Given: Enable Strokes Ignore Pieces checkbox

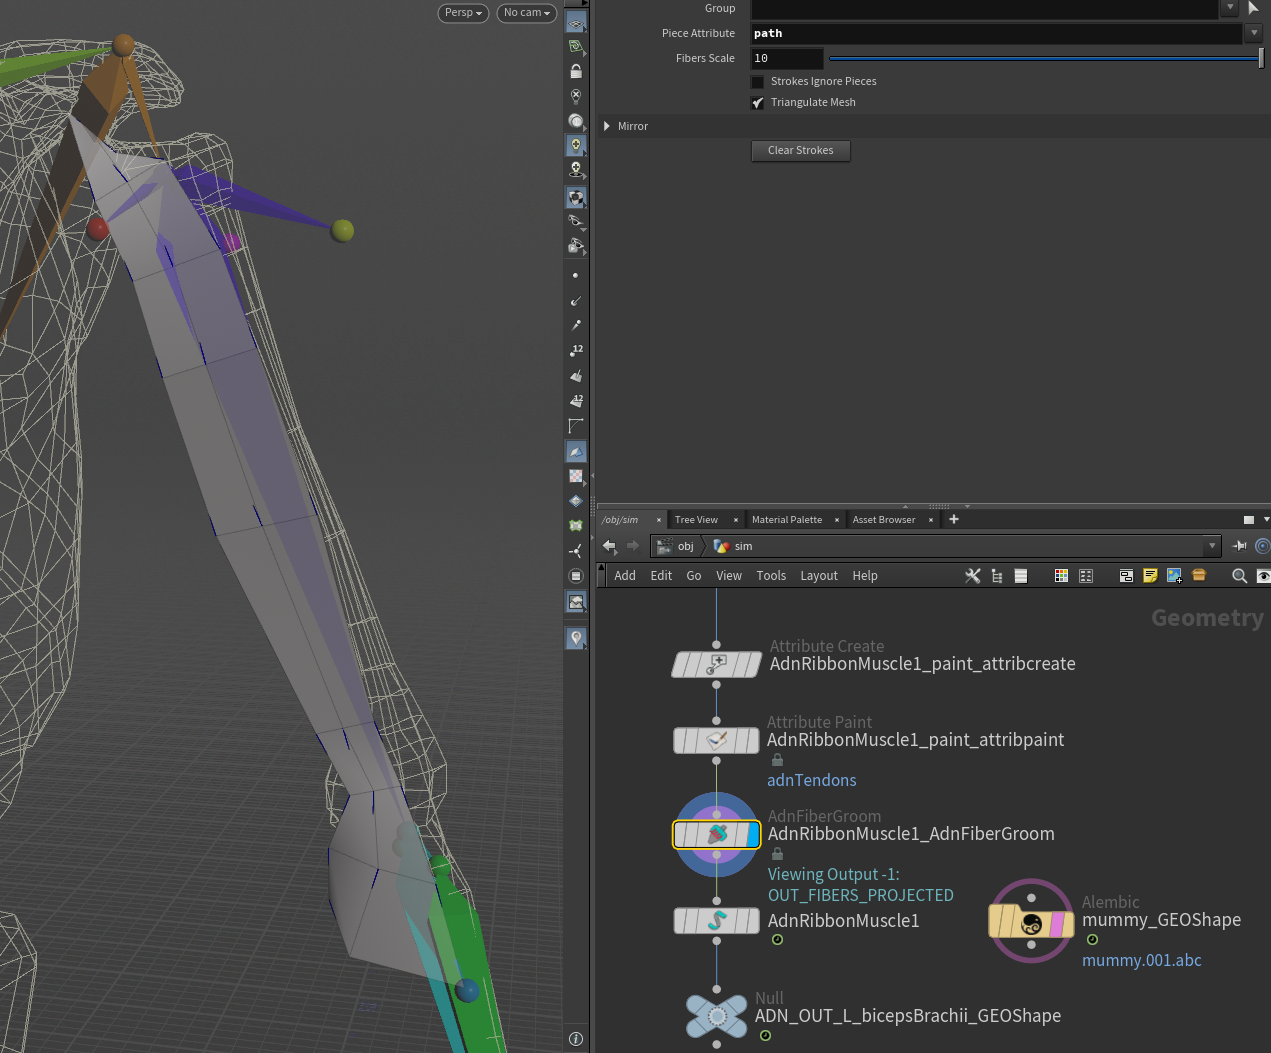Looking at the screenshot, I should (758, 82).
